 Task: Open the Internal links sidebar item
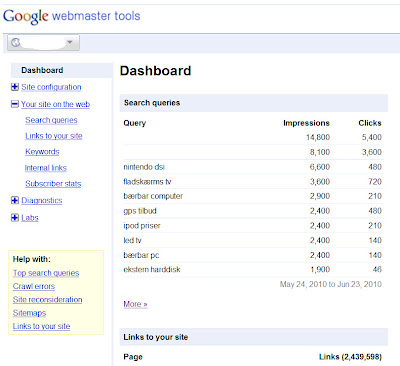click(x=46, y=168)
